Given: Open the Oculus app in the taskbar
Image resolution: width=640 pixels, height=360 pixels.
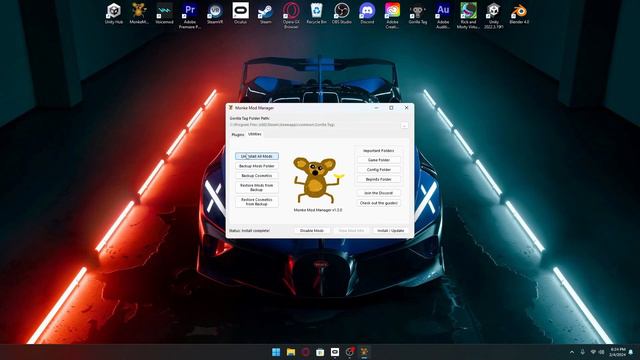Looking at the screenshot, I should point(335,352).
